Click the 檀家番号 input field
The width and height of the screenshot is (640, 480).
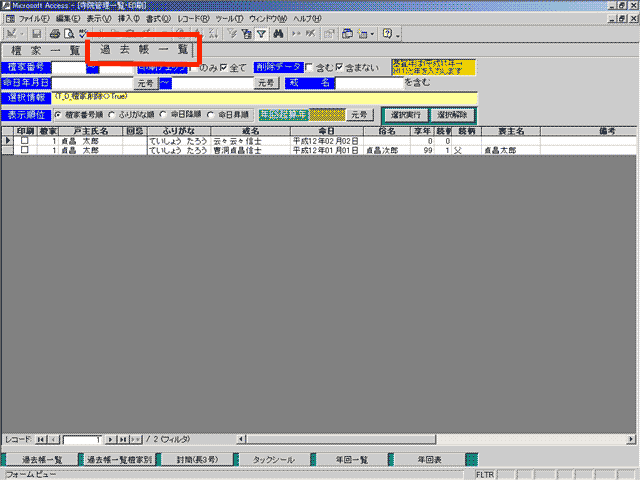pos(69,68)
